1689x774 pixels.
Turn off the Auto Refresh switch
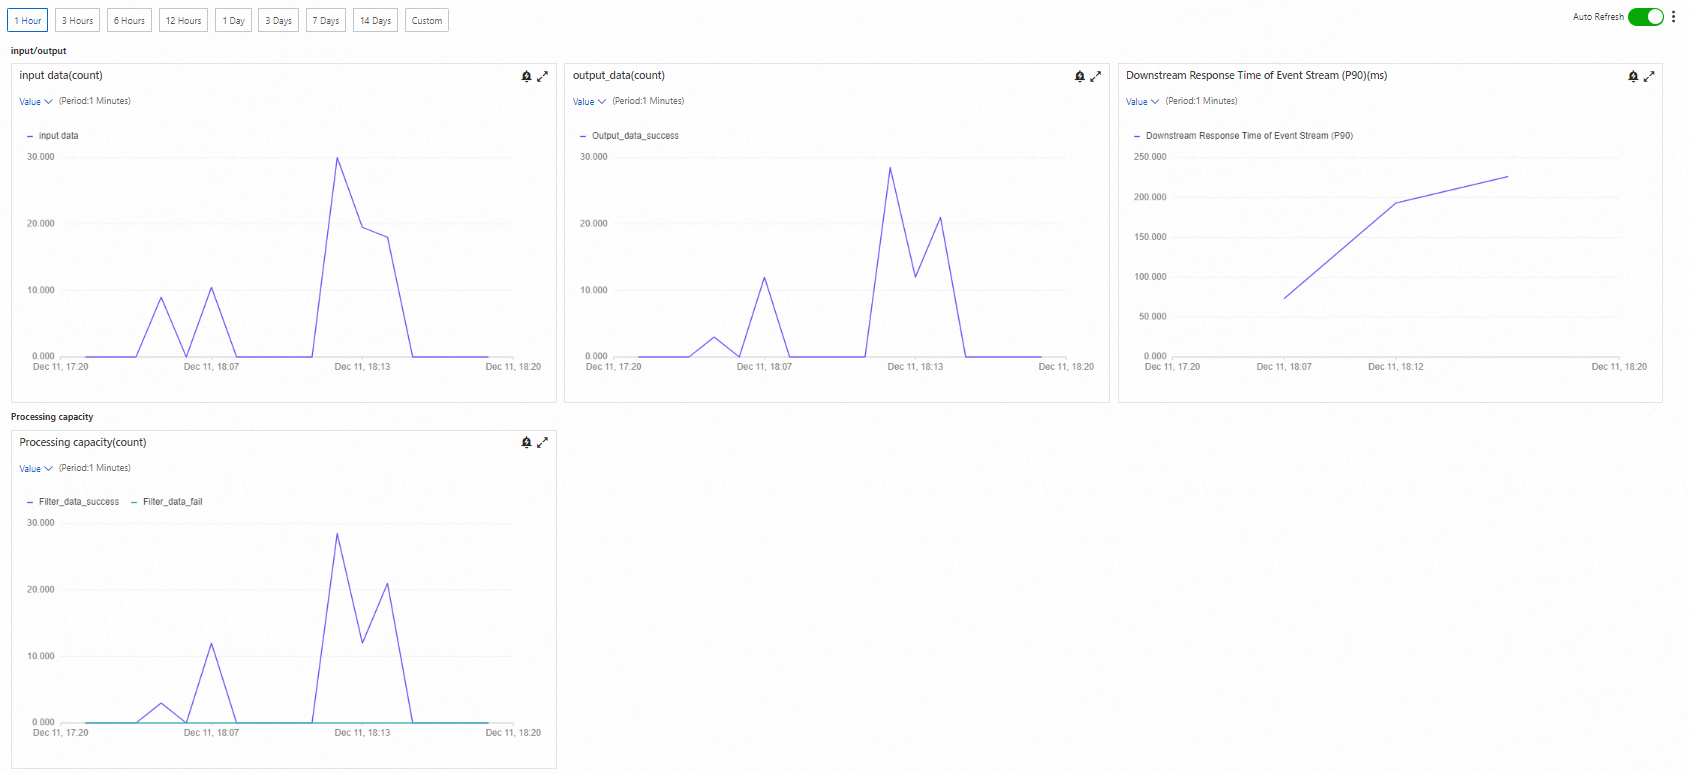coord(1645,17)
